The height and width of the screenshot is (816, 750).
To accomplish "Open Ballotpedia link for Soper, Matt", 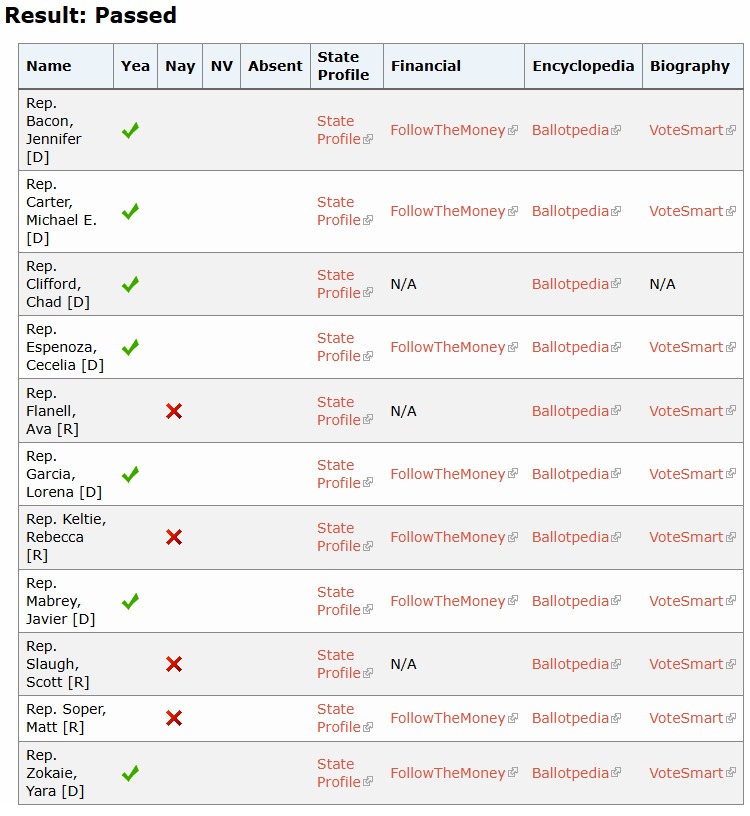I will coord(576,718).
